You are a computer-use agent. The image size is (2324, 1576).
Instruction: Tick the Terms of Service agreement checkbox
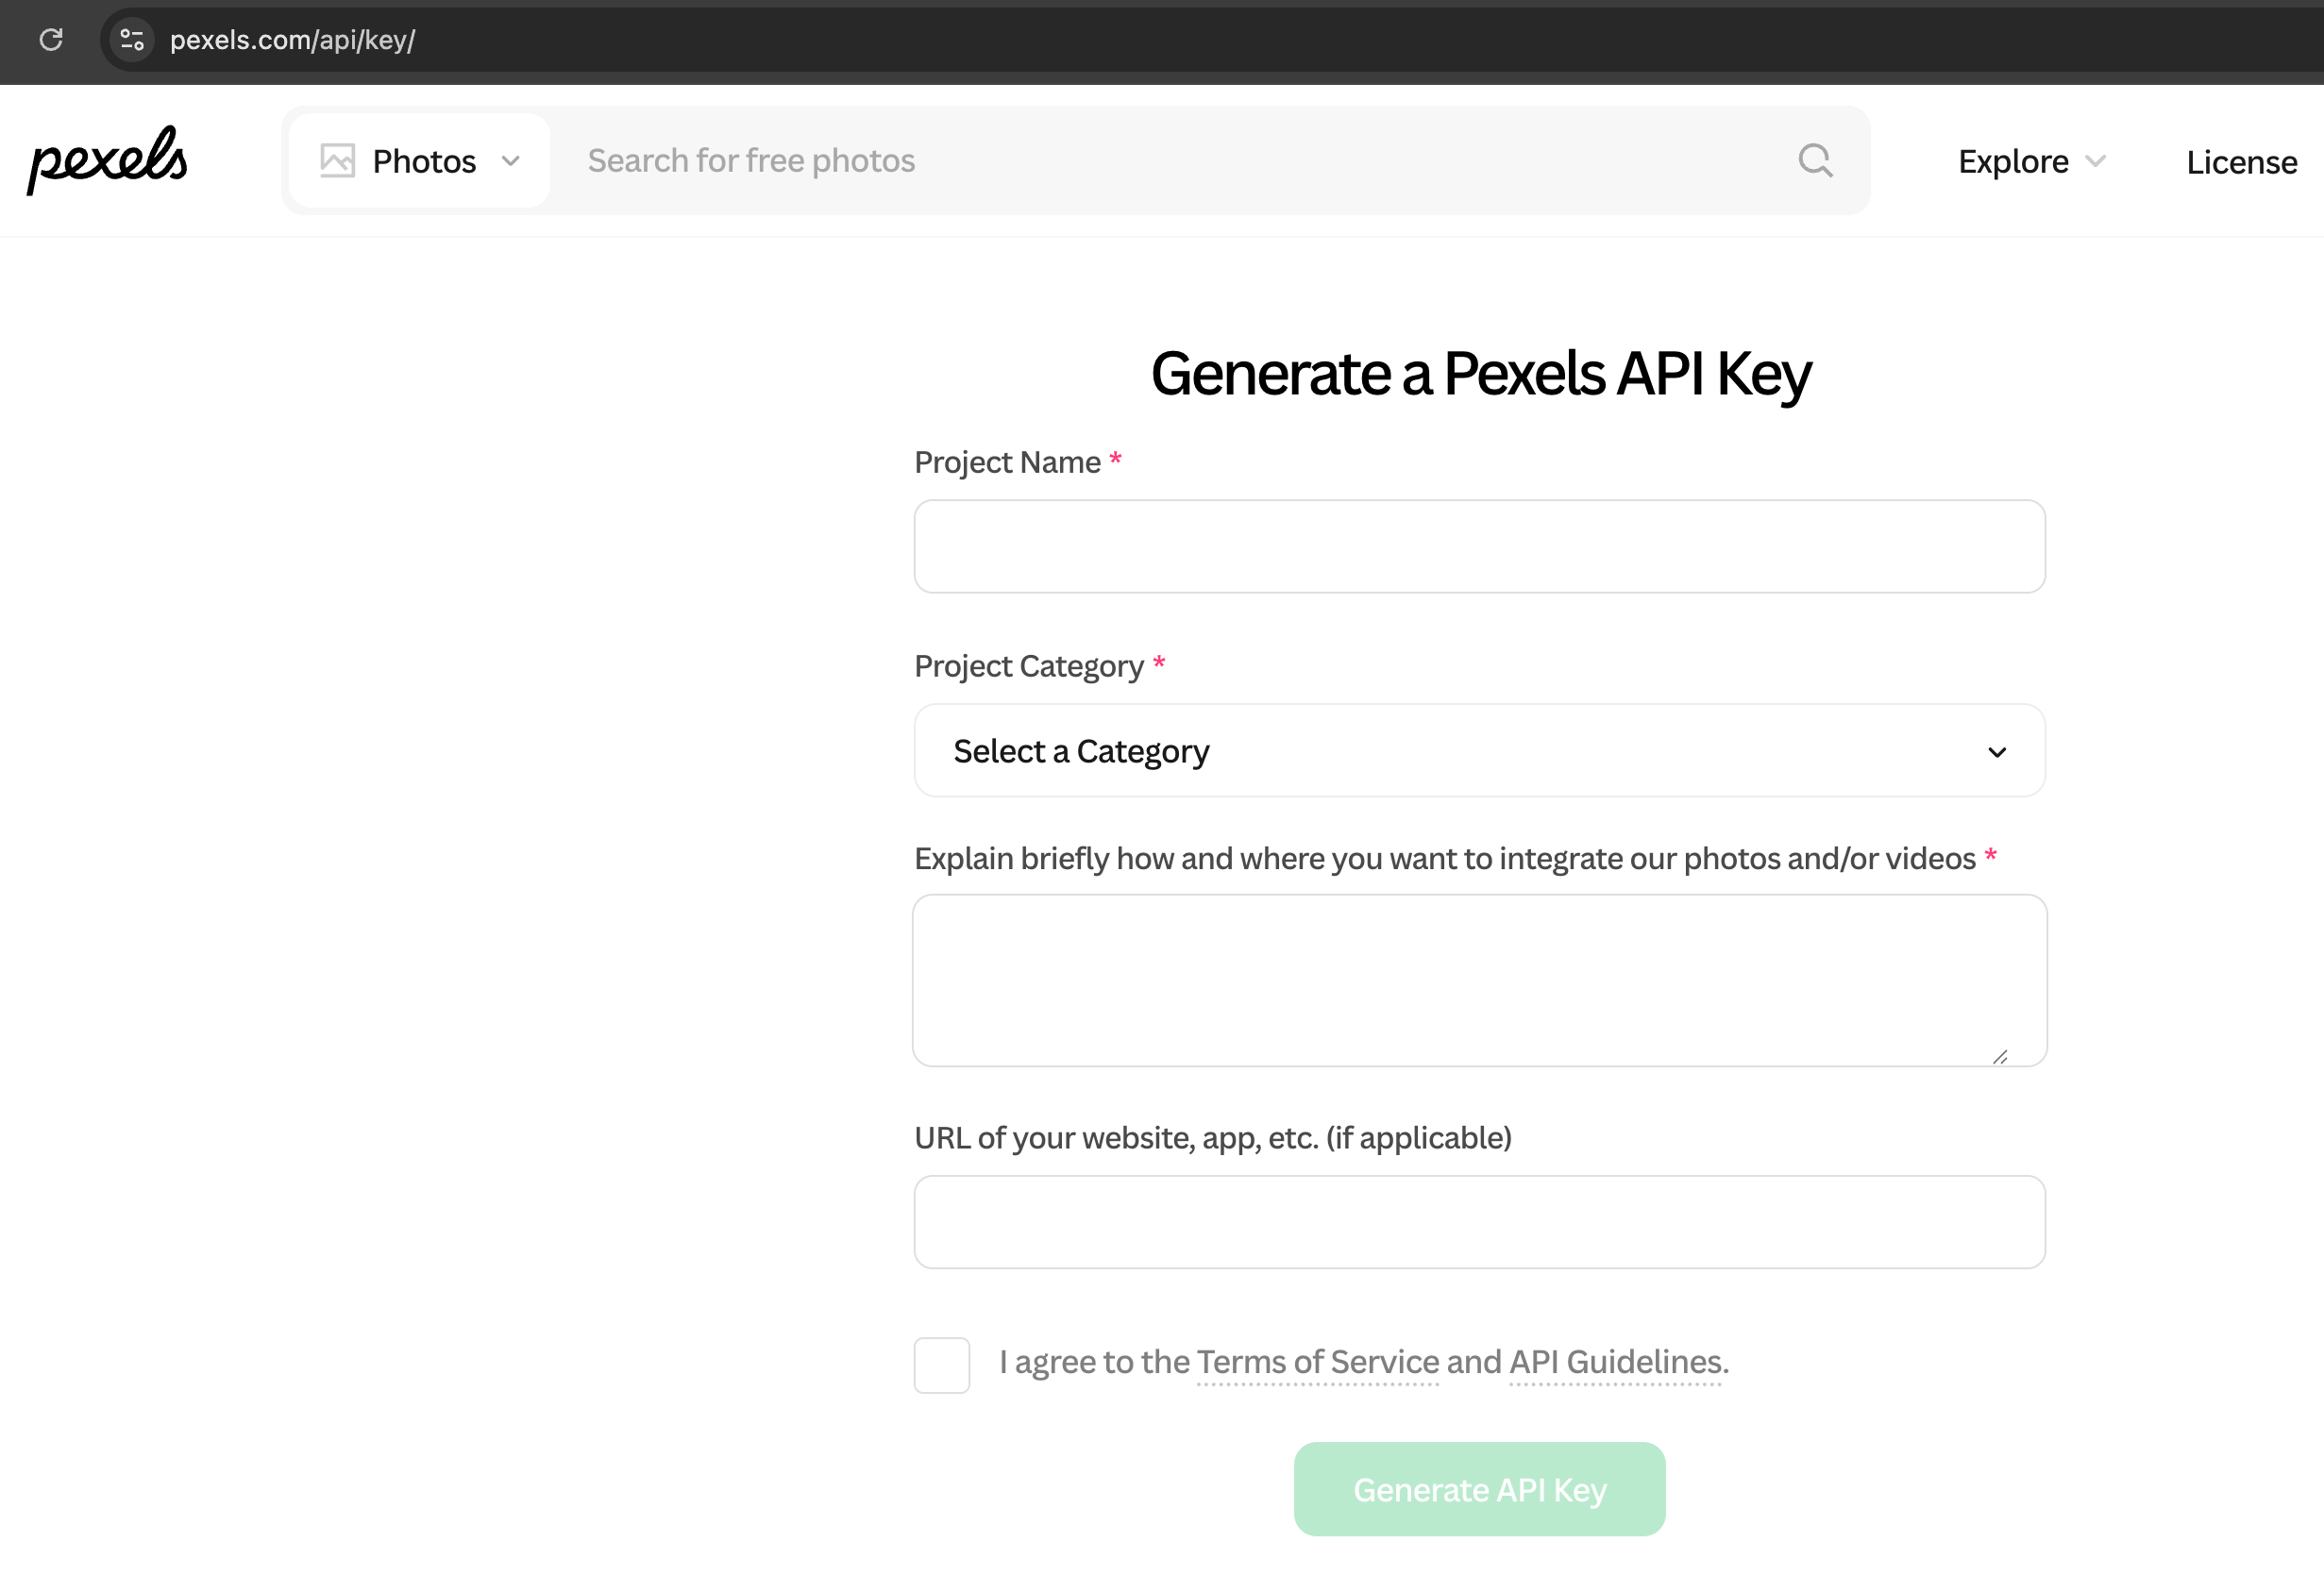coord(942,1365)
